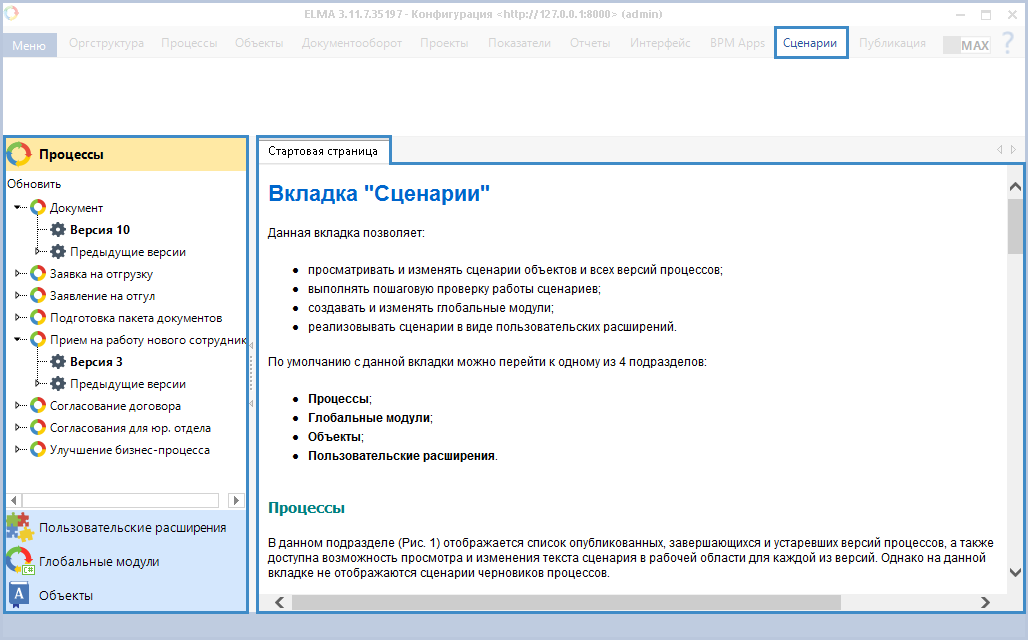Select the Стартовая страница tab
The width and height of the screenshot is (1028, 640).
pyautogui.click(x=323, y=151)
